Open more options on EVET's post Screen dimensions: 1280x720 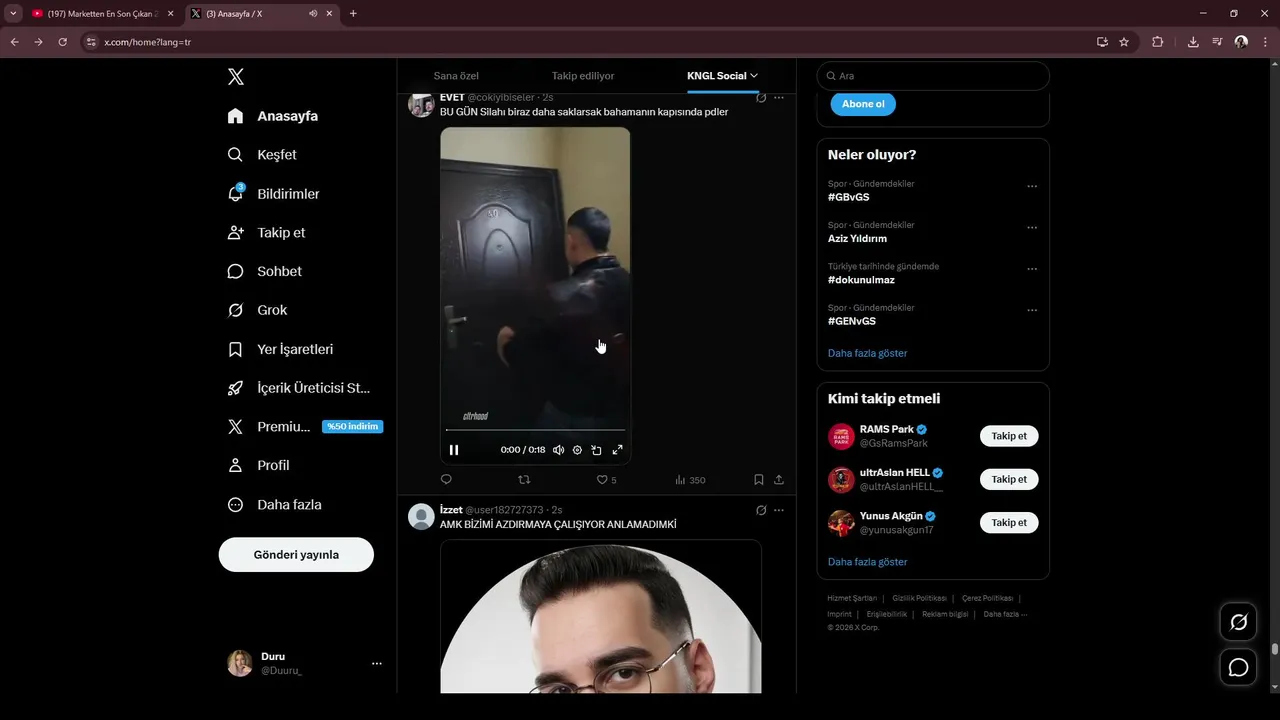(779, 98)
